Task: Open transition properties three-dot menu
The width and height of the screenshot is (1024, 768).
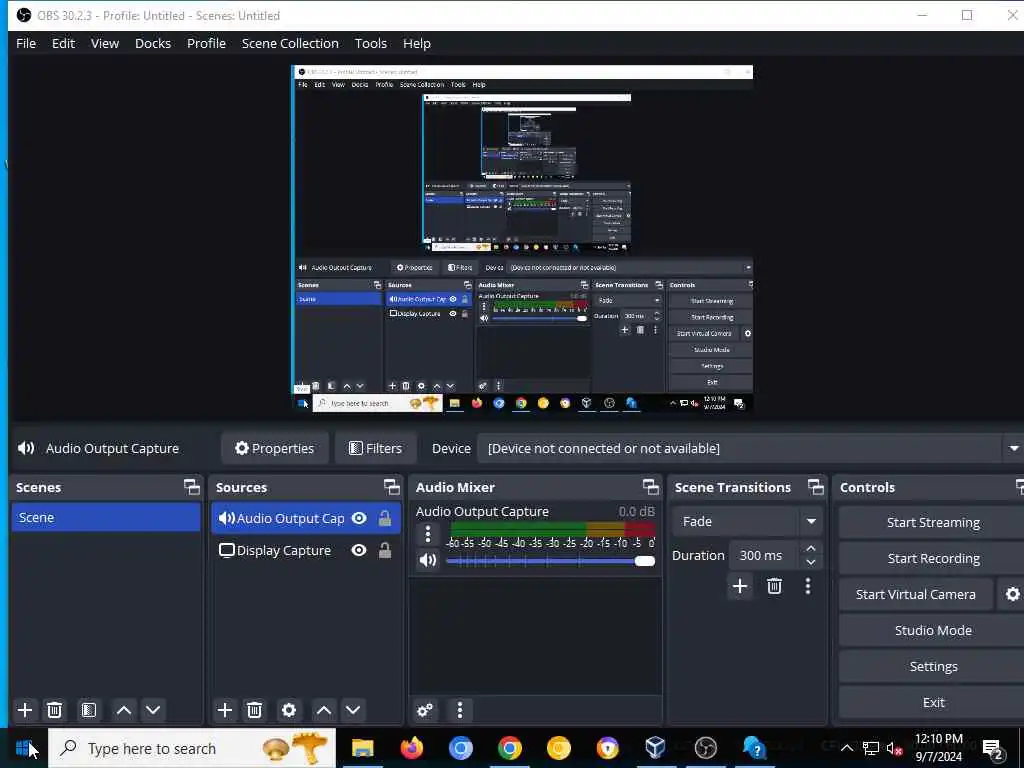Action: click(808, 586)
